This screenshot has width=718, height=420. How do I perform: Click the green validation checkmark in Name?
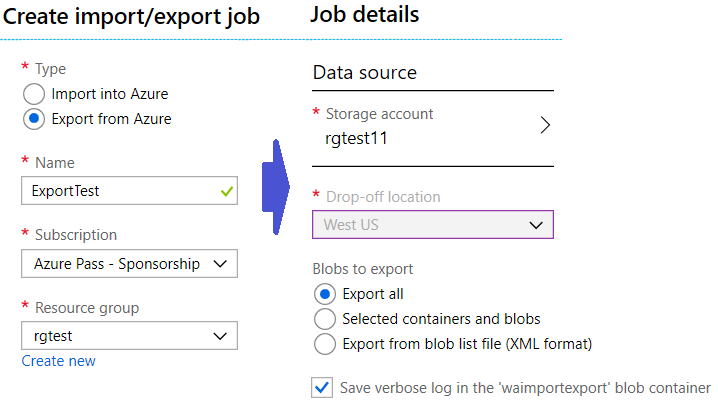(x=227, y=191)
